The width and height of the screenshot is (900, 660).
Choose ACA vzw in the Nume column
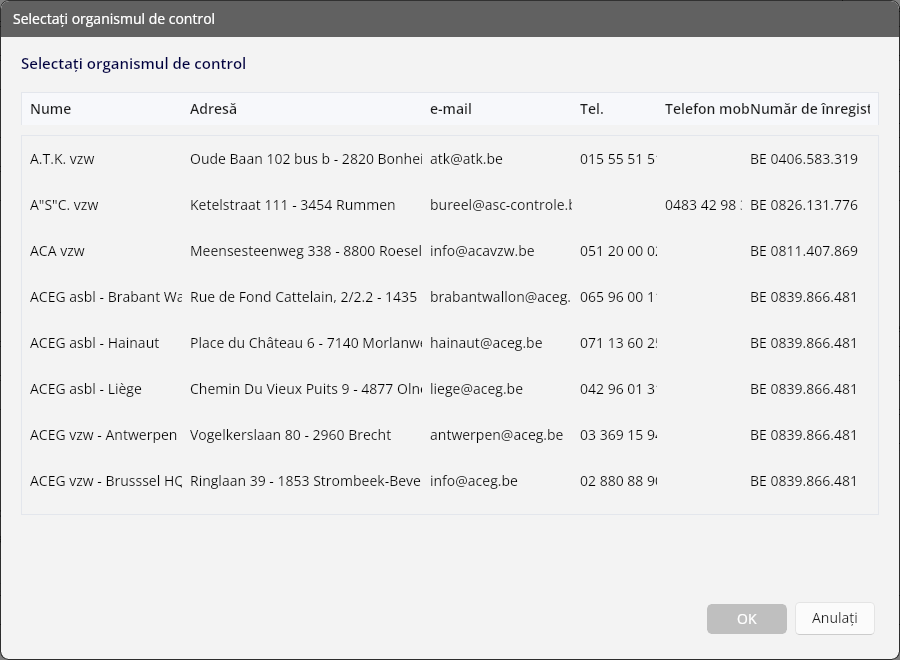[57, 251]
